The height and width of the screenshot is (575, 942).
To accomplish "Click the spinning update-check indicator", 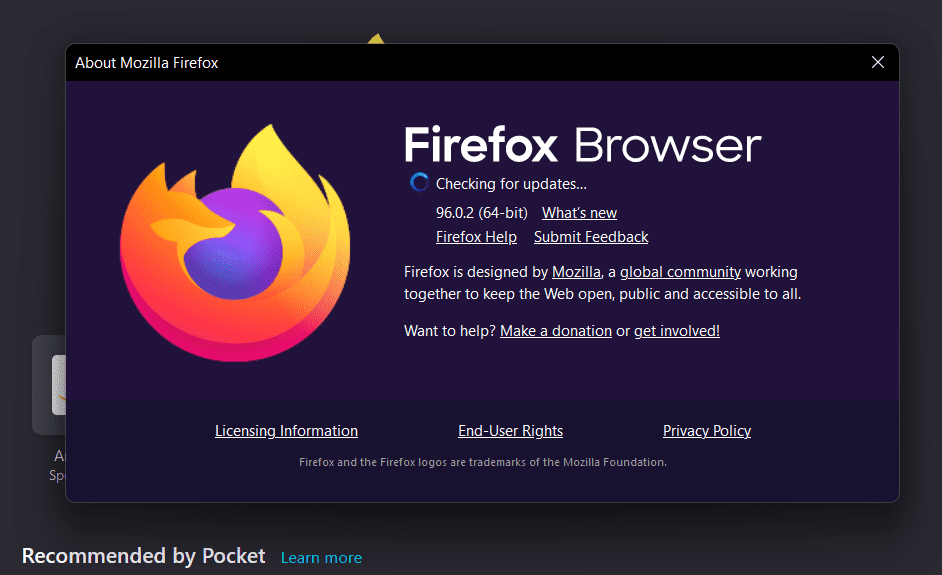I will (x=420, y=183).
